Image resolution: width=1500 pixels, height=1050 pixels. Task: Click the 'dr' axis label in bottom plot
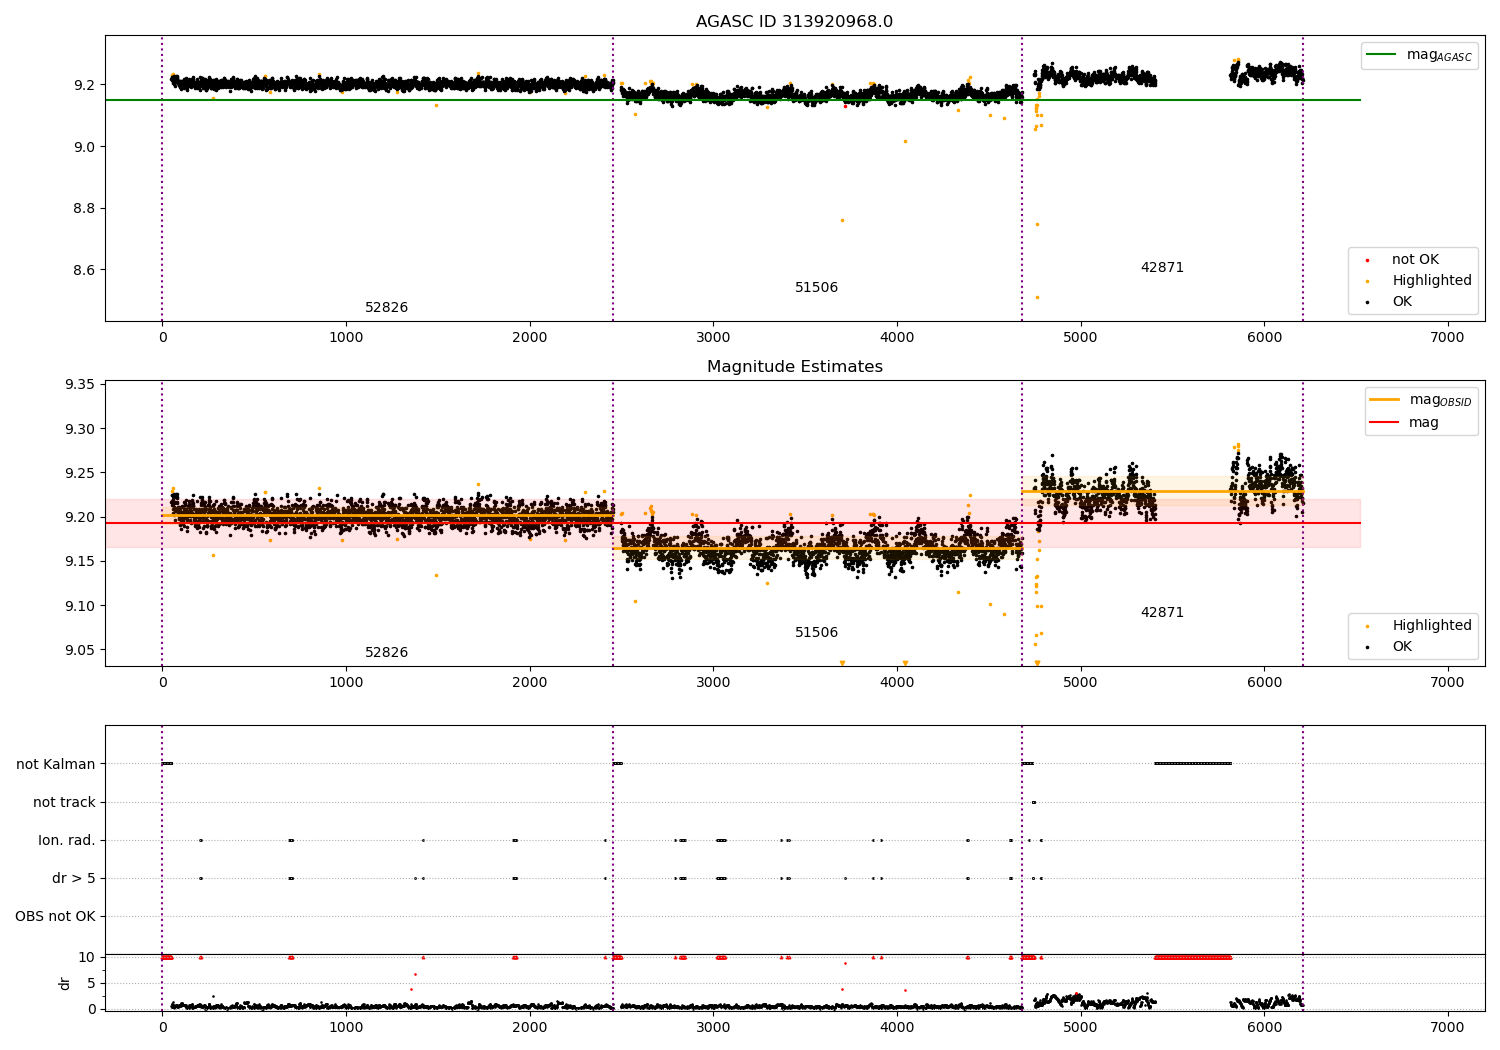click(65, 983)
